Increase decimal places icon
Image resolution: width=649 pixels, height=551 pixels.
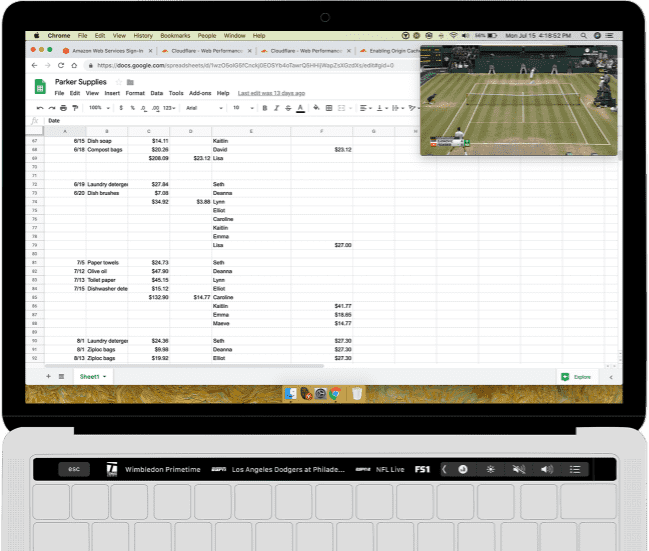[155, 108]
